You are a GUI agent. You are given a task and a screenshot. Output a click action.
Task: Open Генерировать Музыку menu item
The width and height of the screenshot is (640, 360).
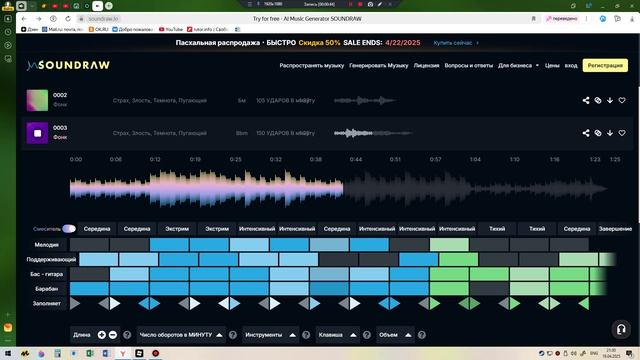(x=378, y=66)
